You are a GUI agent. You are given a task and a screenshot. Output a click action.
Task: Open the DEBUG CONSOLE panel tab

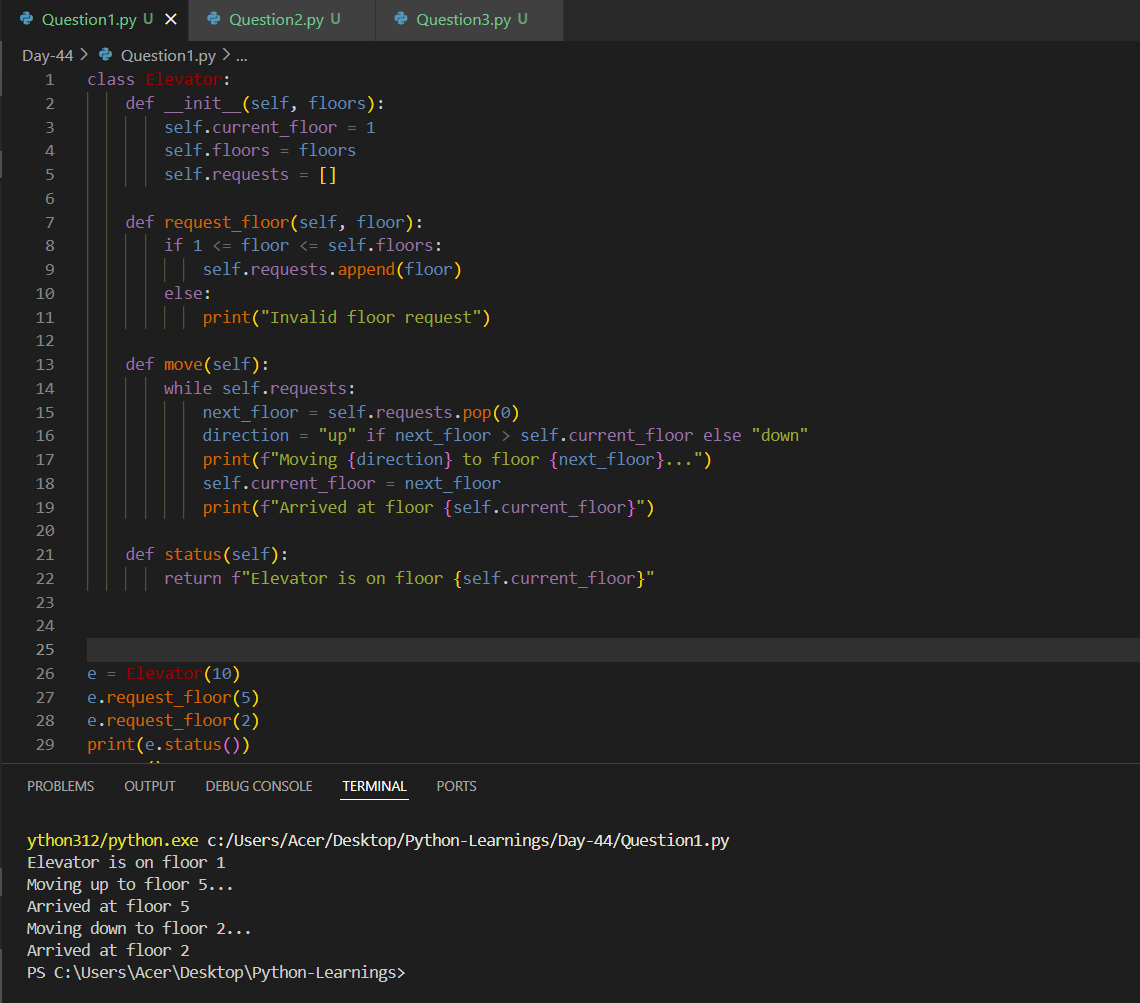click(259, 786)
